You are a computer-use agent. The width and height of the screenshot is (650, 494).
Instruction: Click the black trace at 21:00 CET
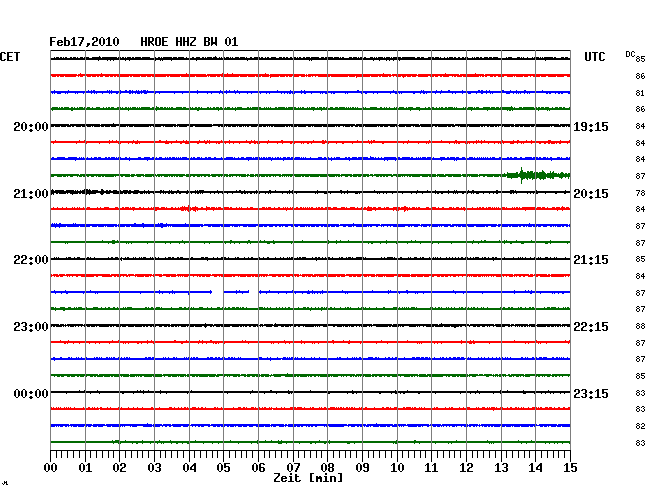(310, 192)
